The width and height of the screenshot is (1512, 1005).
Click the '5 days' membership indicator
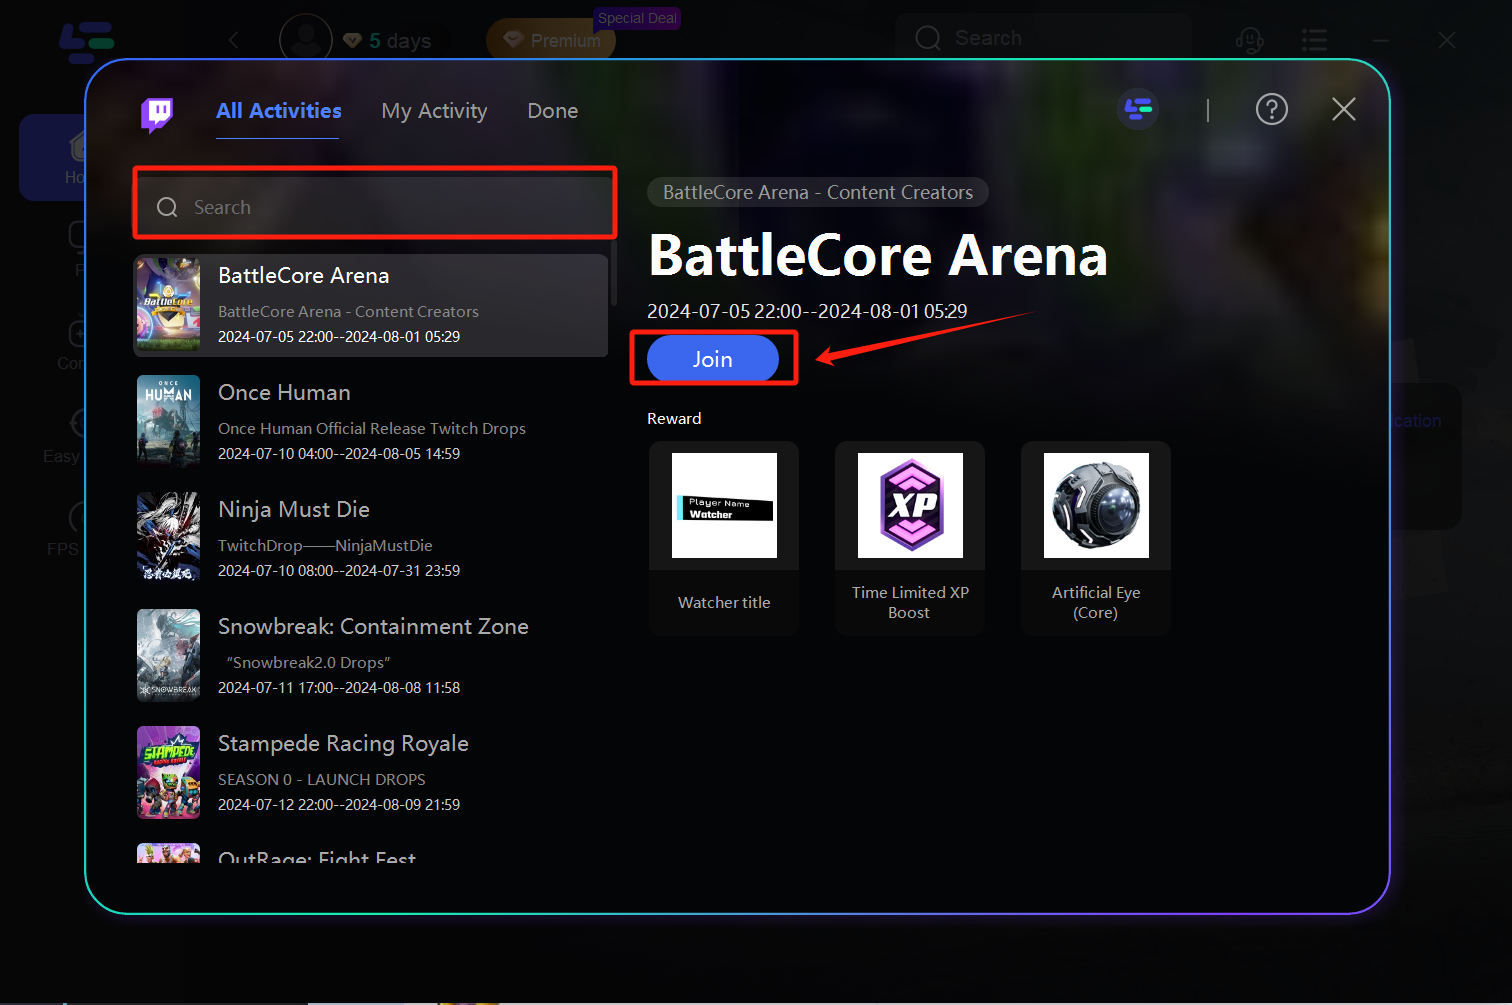point(387,41)
